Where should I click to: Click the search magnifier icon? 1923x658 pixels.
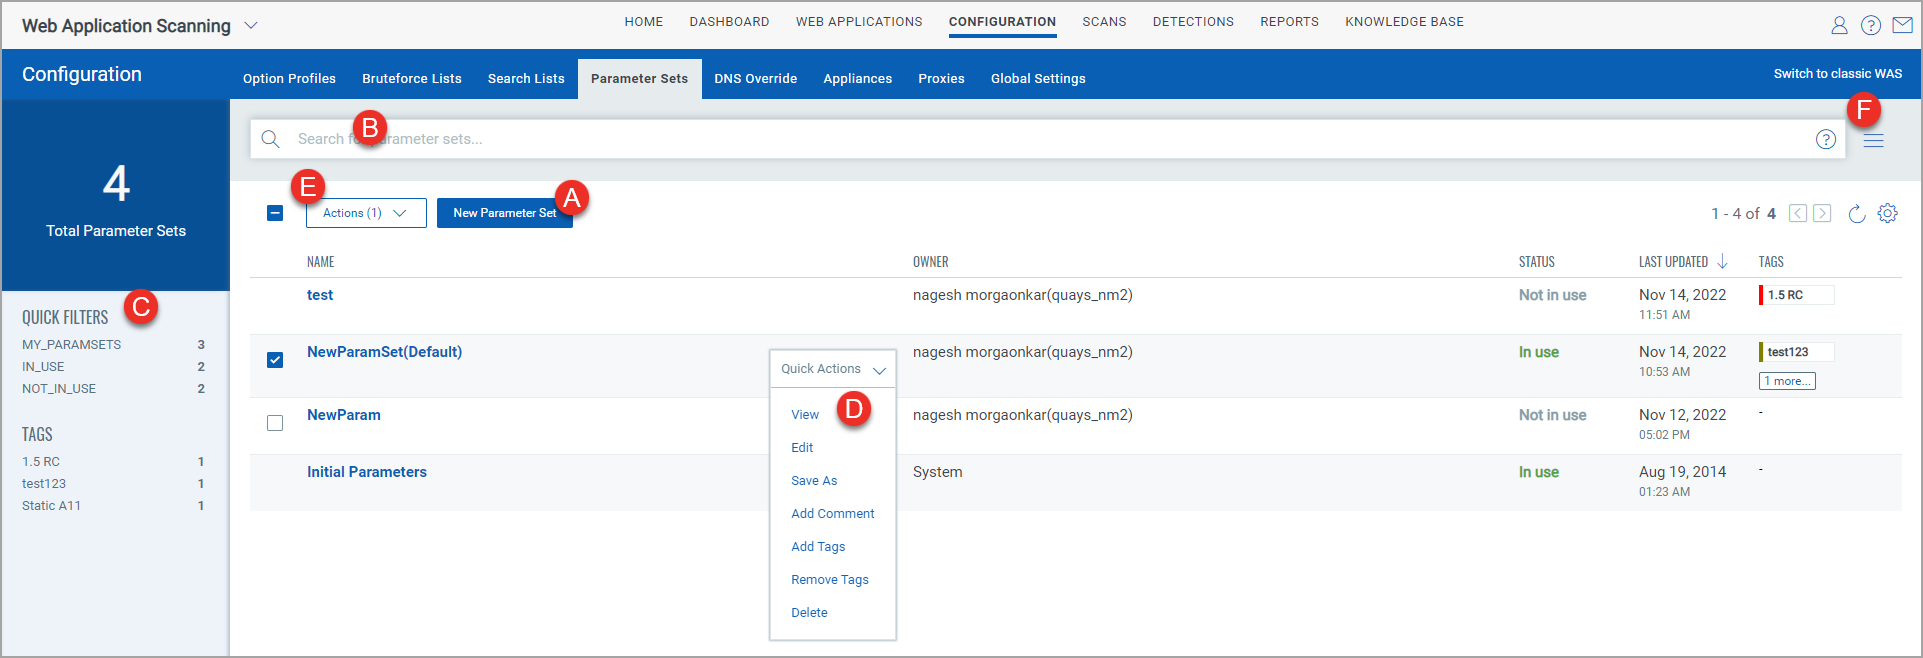[270, 139]
